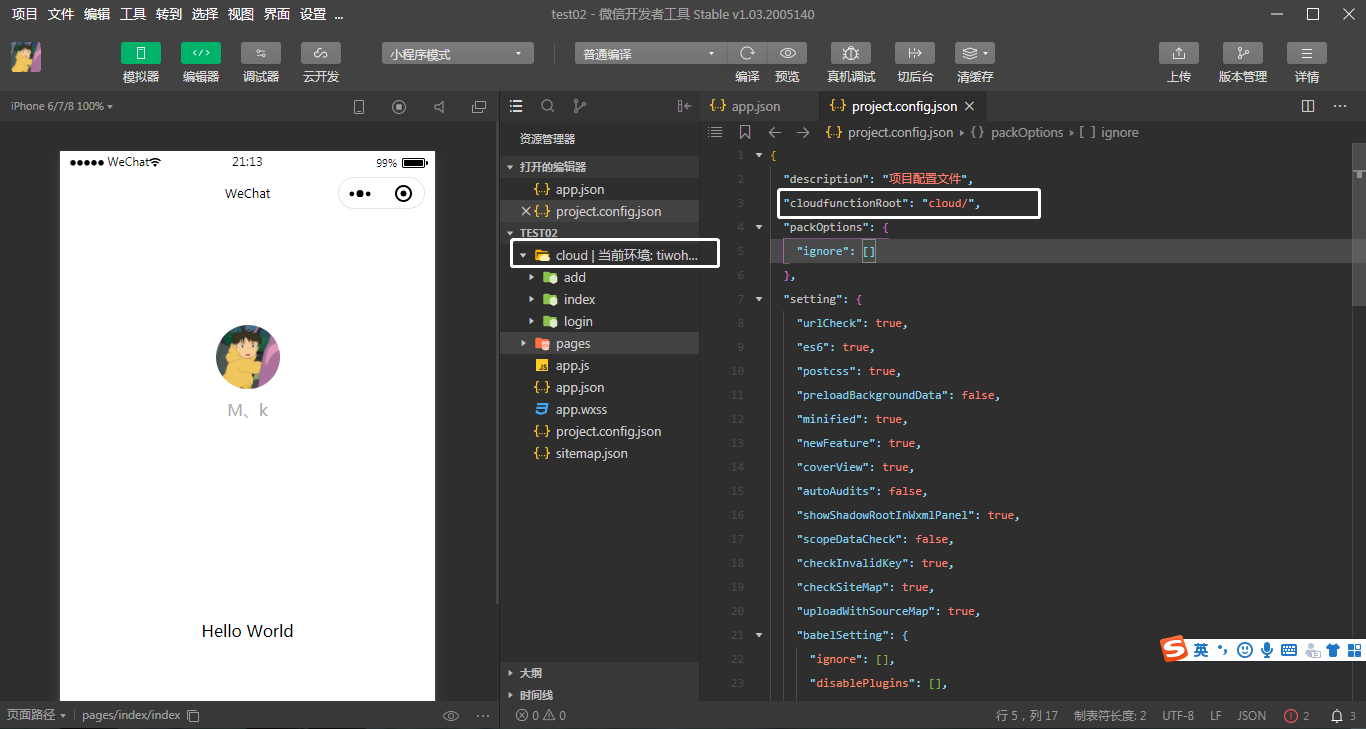Click the upload button
Viewport: 1366px width, 729px height.
(1179, 53)
